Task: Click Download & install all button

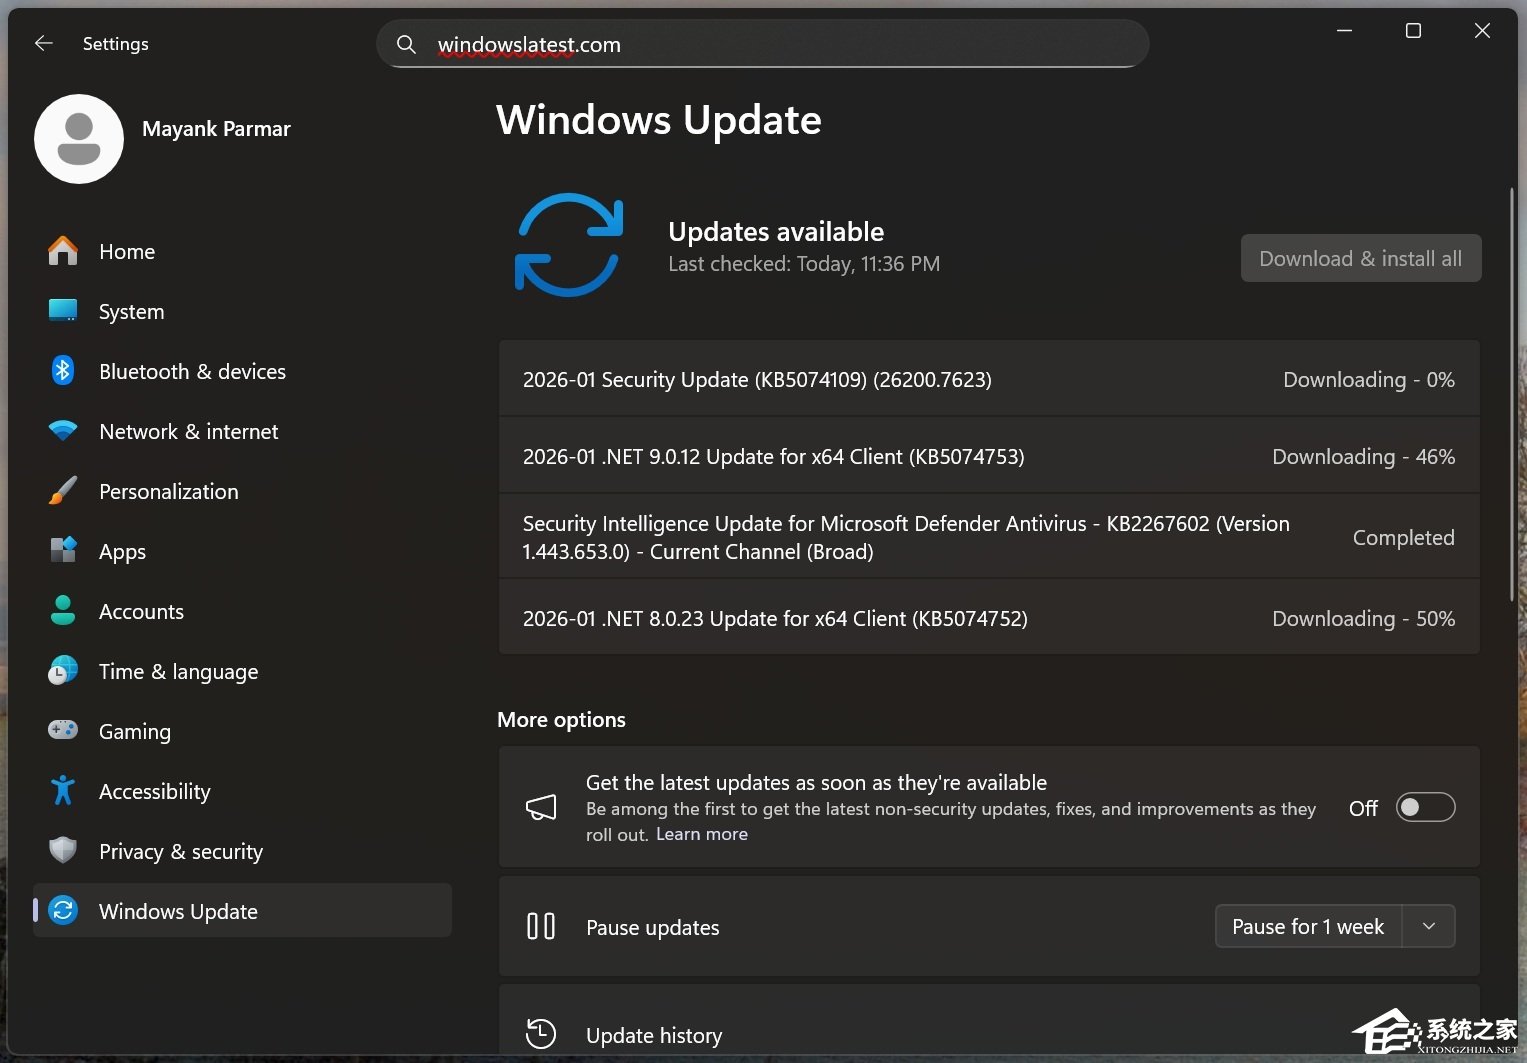Action: pyautogui.click(x=1361, y=258)
